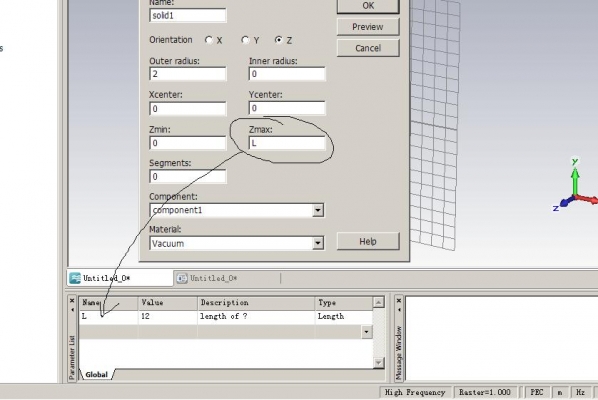Select the description cell 'length of ?'
Viewport: 598px width, 400px height.
pos(256,316)
